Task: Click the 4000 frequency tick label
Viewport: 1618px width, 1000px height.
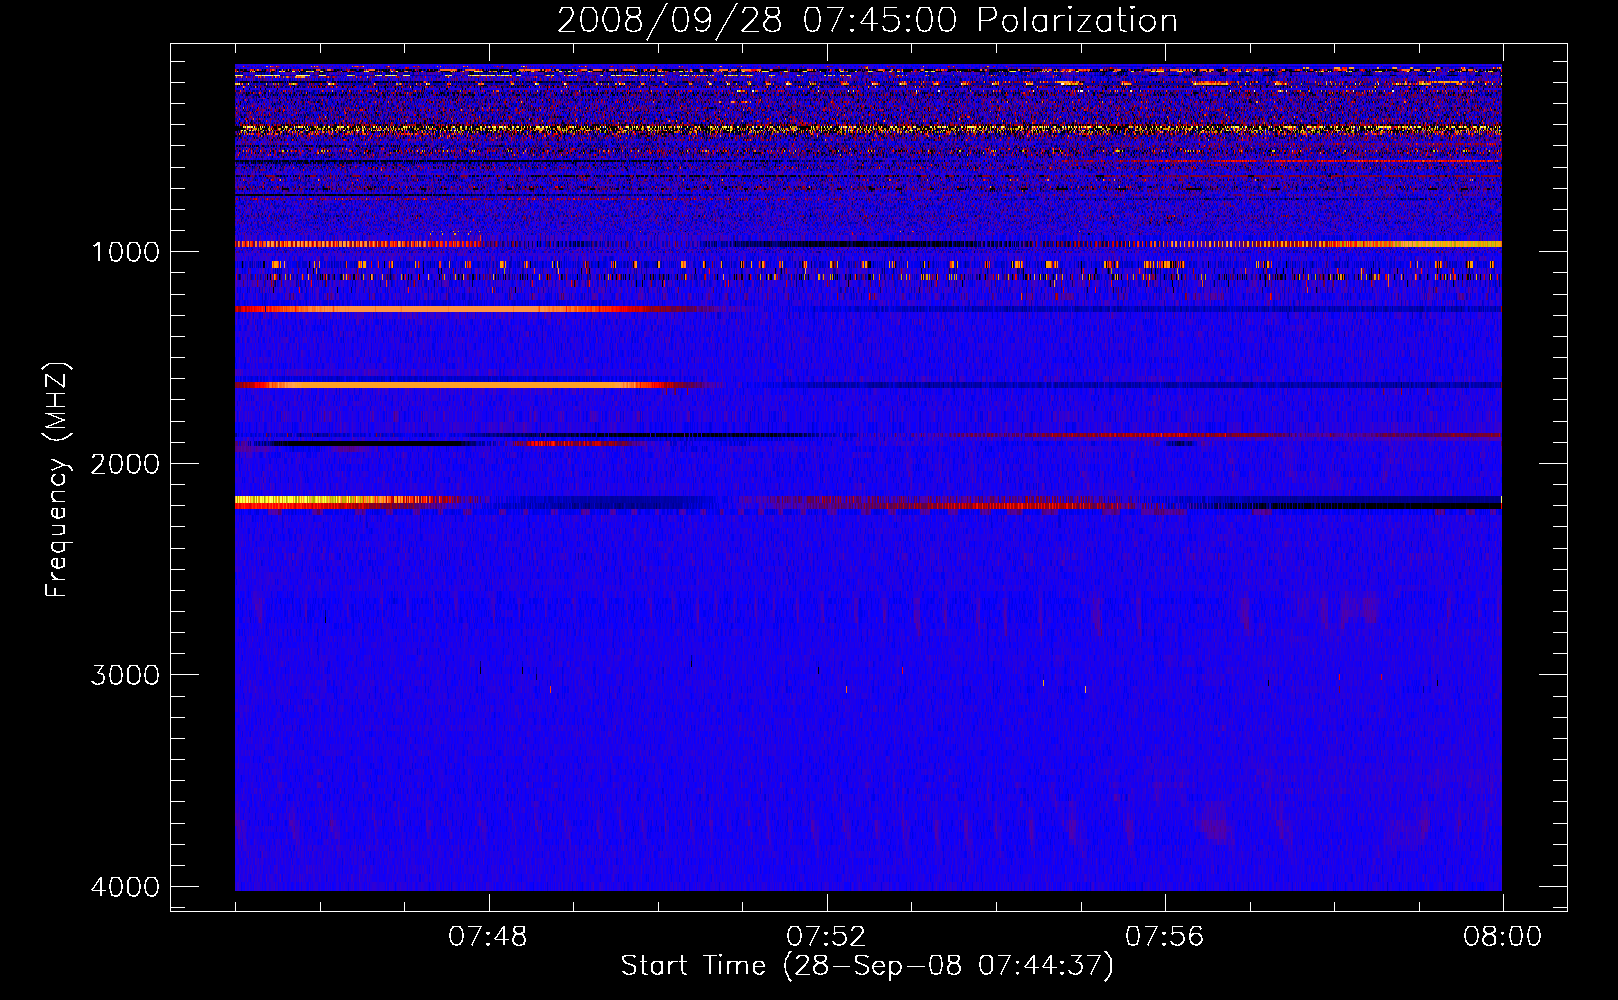Action: (x=125, y=887)
